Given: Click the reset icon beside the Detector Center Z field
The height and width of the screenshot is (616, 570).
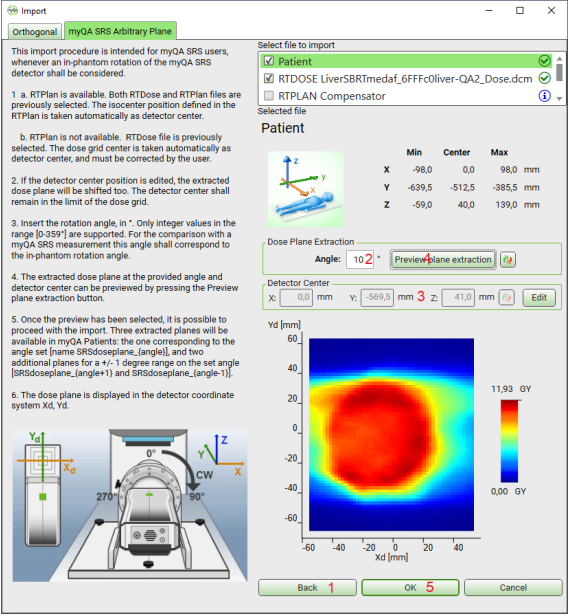Looking at the screenshot, I should click(506, 298).
